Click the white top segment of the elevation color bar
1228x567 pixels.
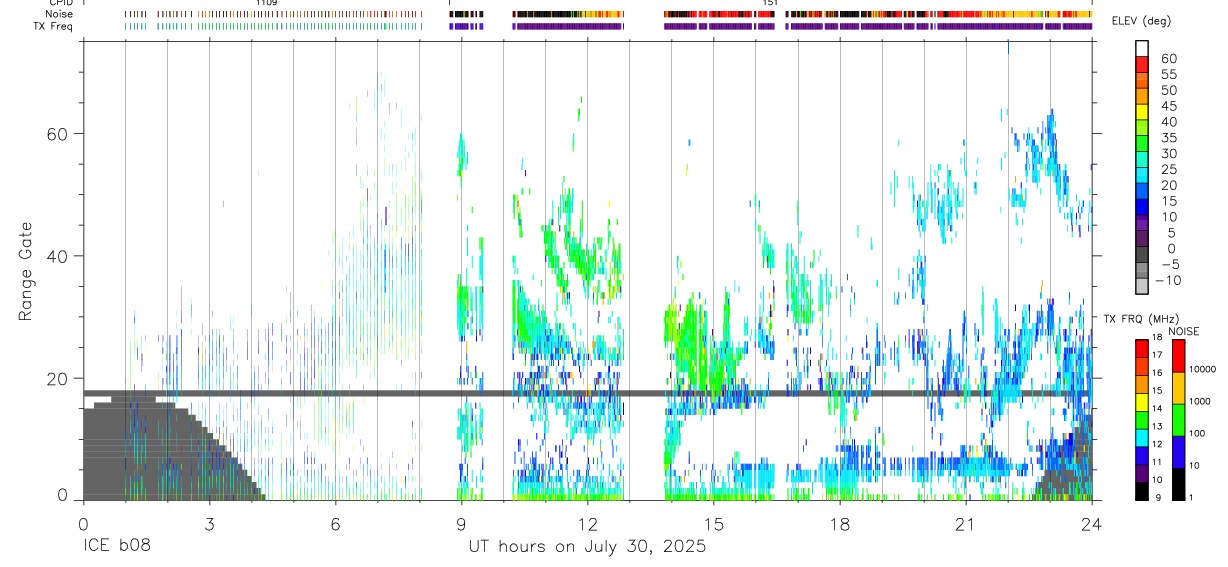(1142, 48)
